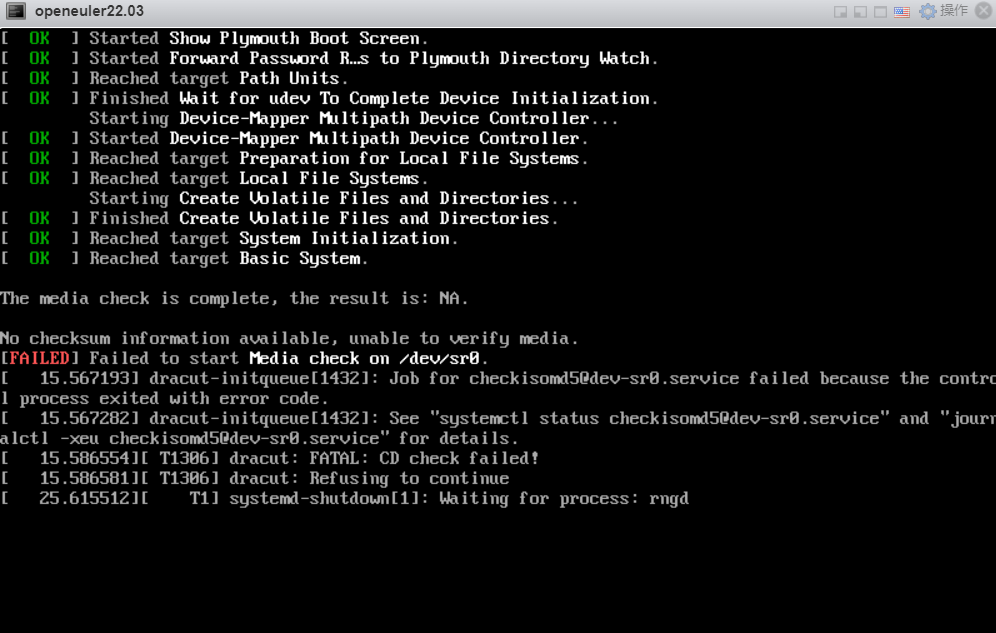Close the console with the X button

click(x=982, y=11)
